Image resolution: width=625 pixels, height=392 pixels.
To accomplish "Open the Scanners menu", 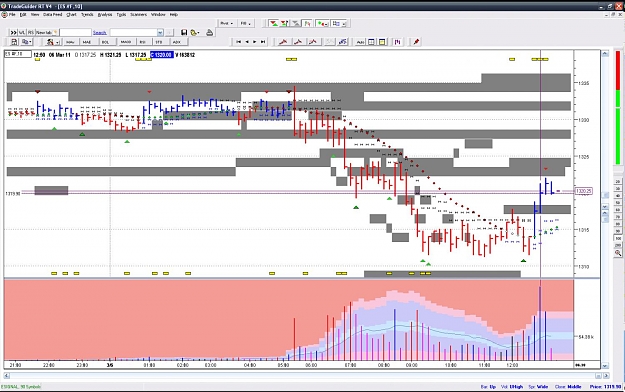I will point(138,14).
